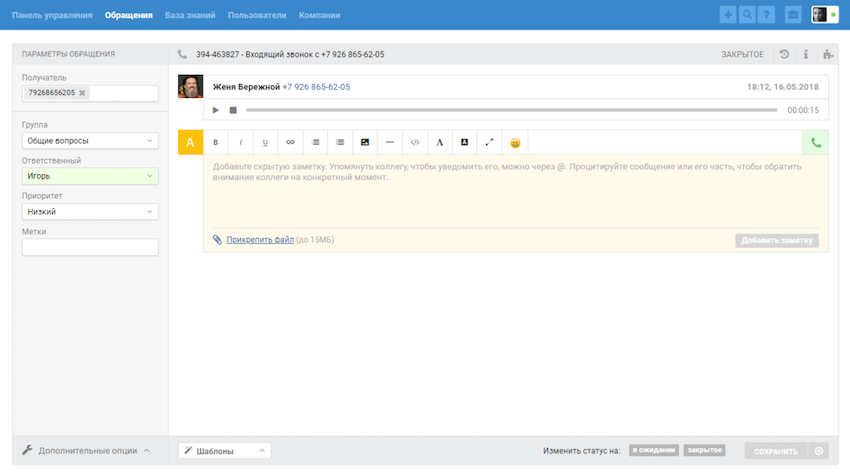850x476 pixels.
Task: Open the Группа dropdown
Action: click(x=90, y=140)
